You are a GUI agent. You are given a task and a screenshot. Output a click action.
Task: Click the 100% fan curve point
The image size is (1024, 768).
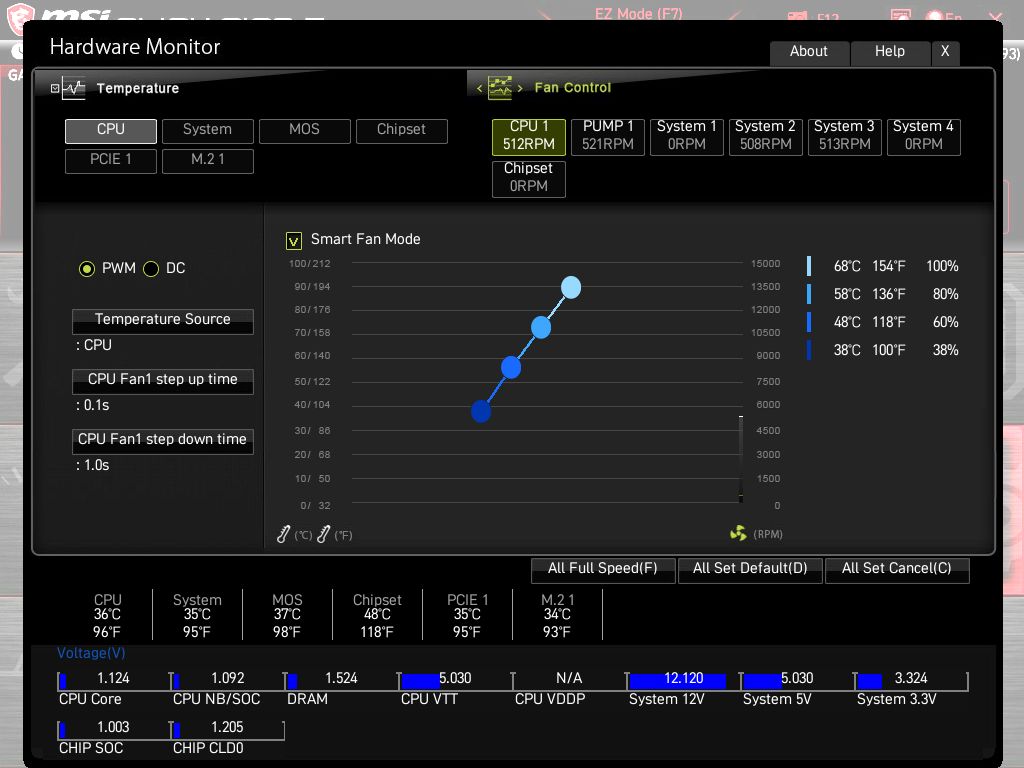(x=571, y=287)
